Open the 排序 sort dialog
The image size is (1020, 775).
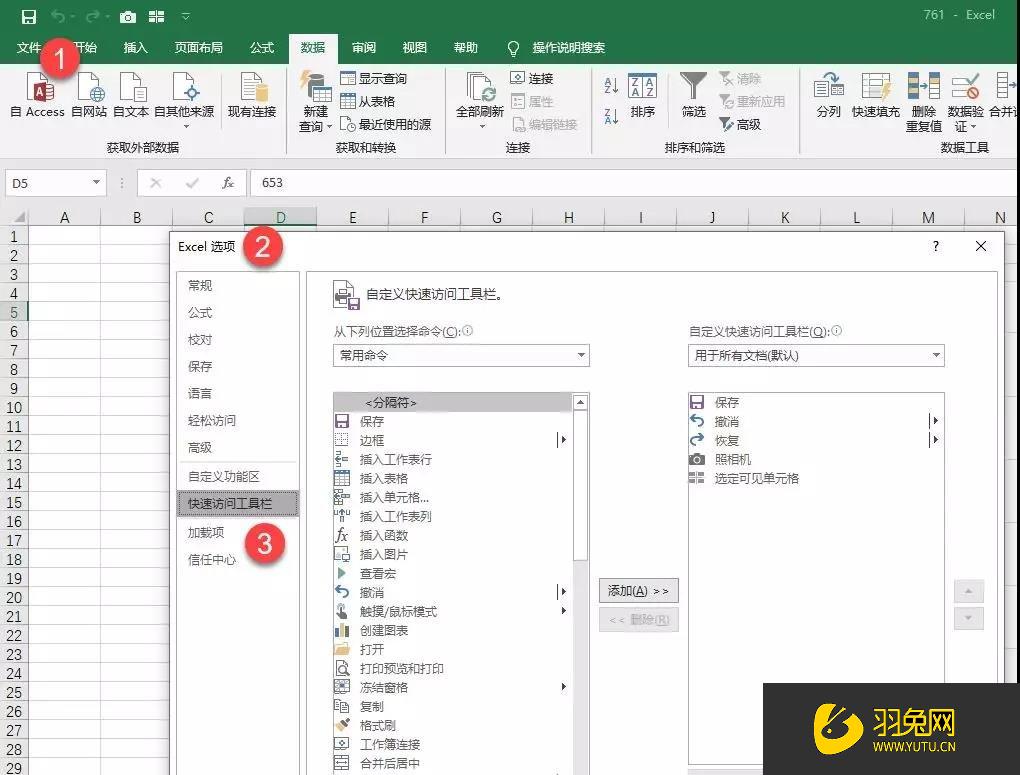point(642,96)
